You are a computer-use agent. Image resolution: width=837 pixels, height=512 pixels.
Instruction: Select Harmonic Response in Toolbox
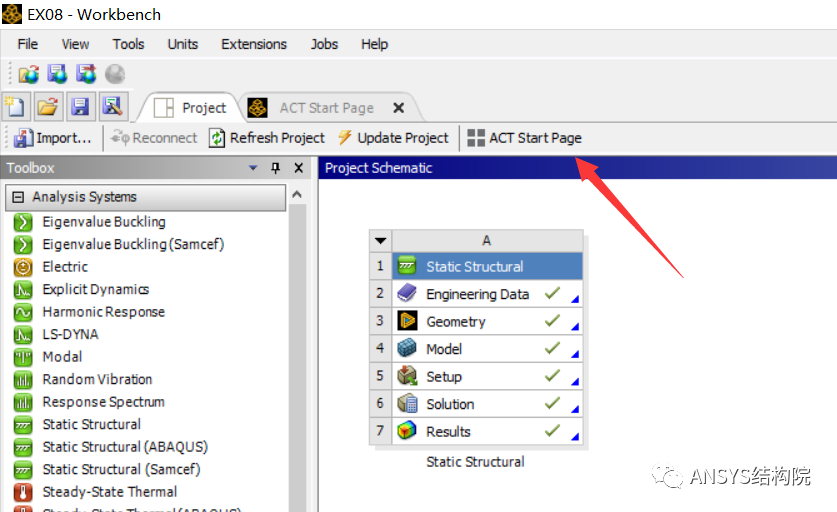click(104, 311)
